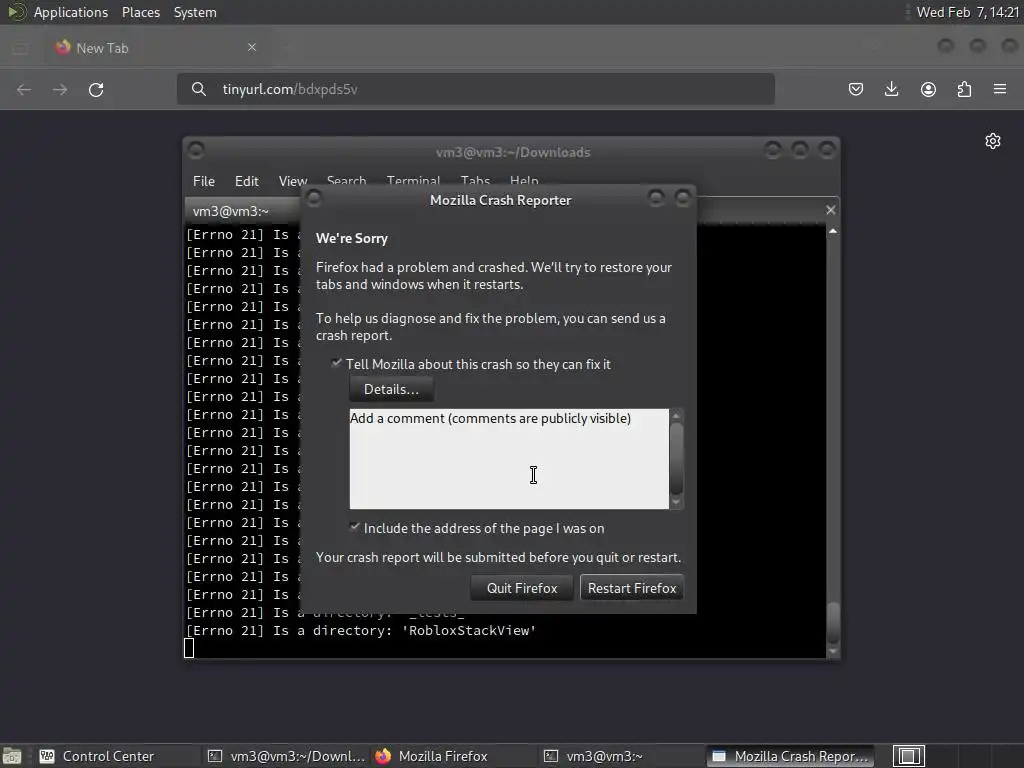Screen dimensions: 1024x768
Task: Open the Firefox downloads panel
Action: (891, 89)
